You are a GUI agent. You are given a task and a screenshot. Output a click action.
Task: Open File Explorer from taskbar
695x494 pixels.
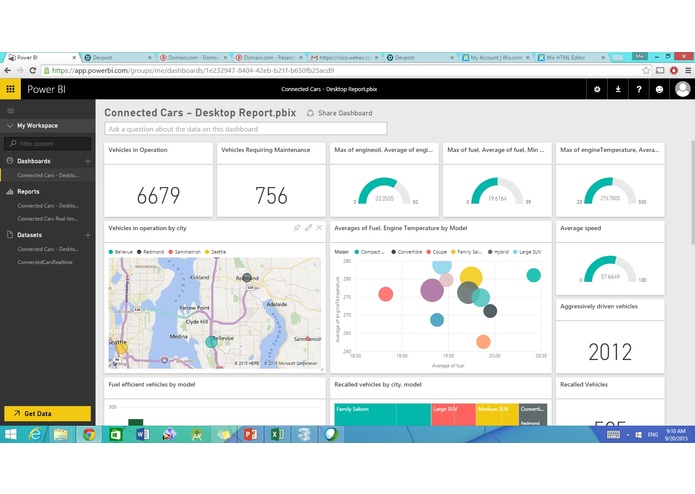[61, 435]
